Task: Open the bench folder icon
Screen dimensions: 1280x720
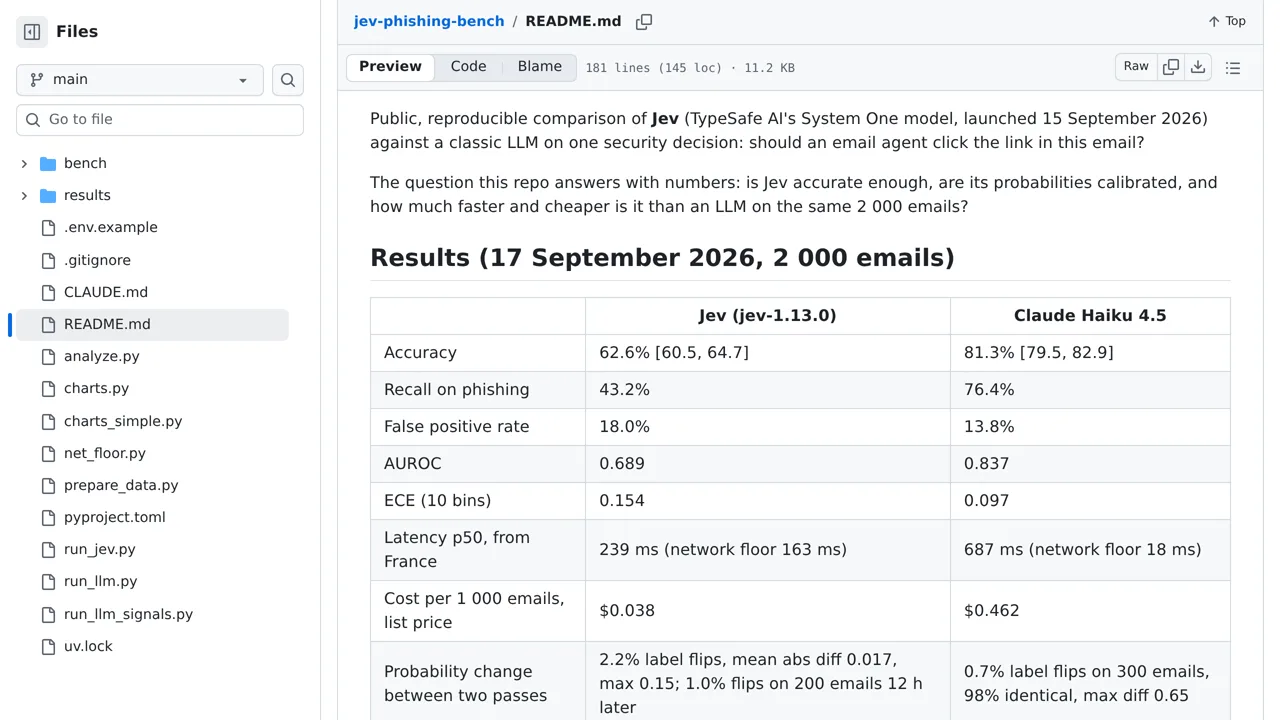Action: pyautogui.click(x=48, y=163)
